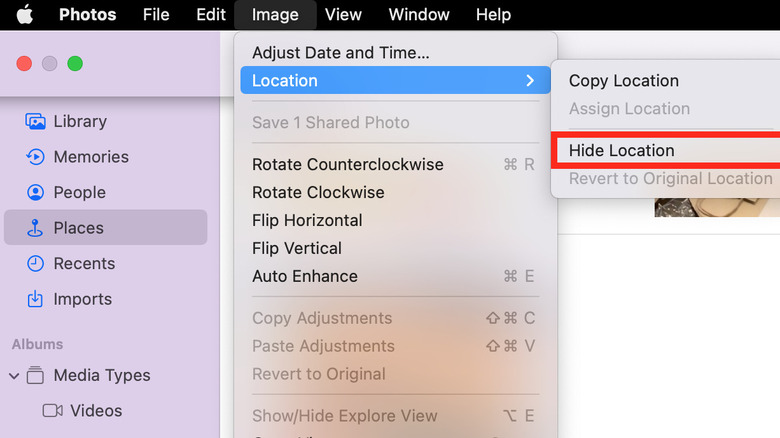Click the photo thumbnail behind the submenu
Screen dimensions: 780x438
coord(716,207)
